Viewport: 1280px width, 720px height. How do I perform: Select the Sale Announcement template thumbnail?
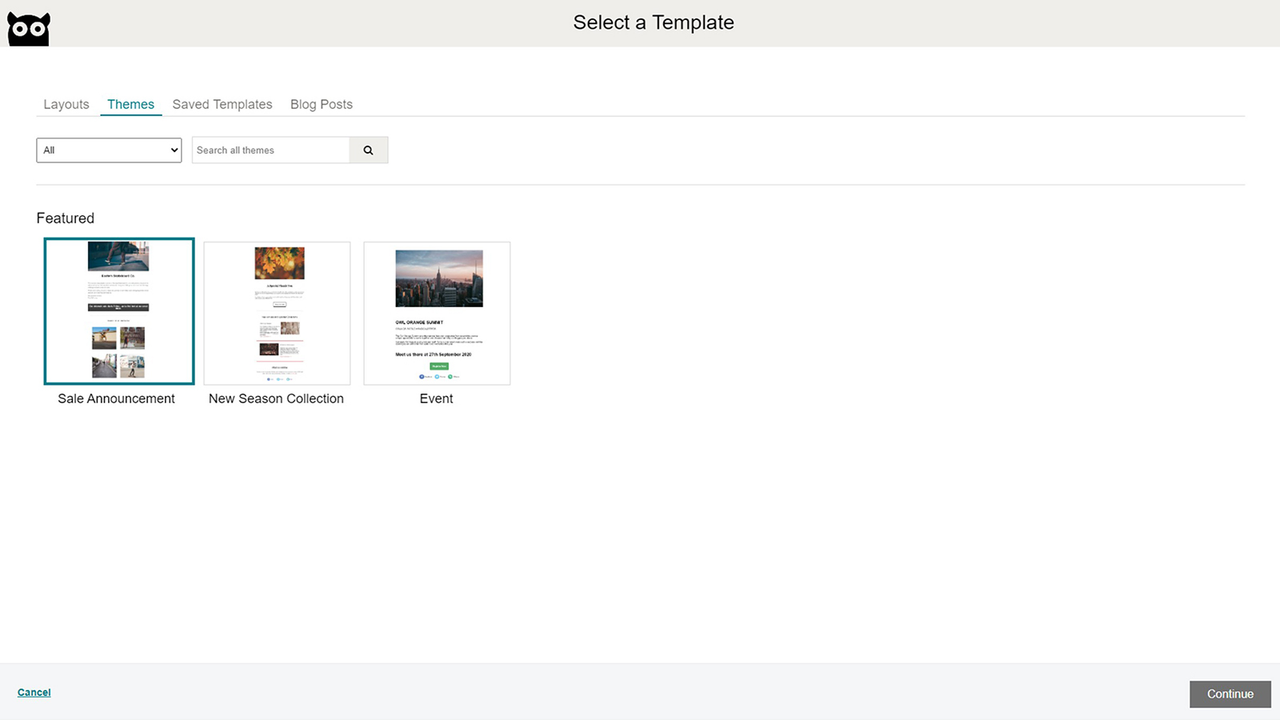[x=118, y=310]
